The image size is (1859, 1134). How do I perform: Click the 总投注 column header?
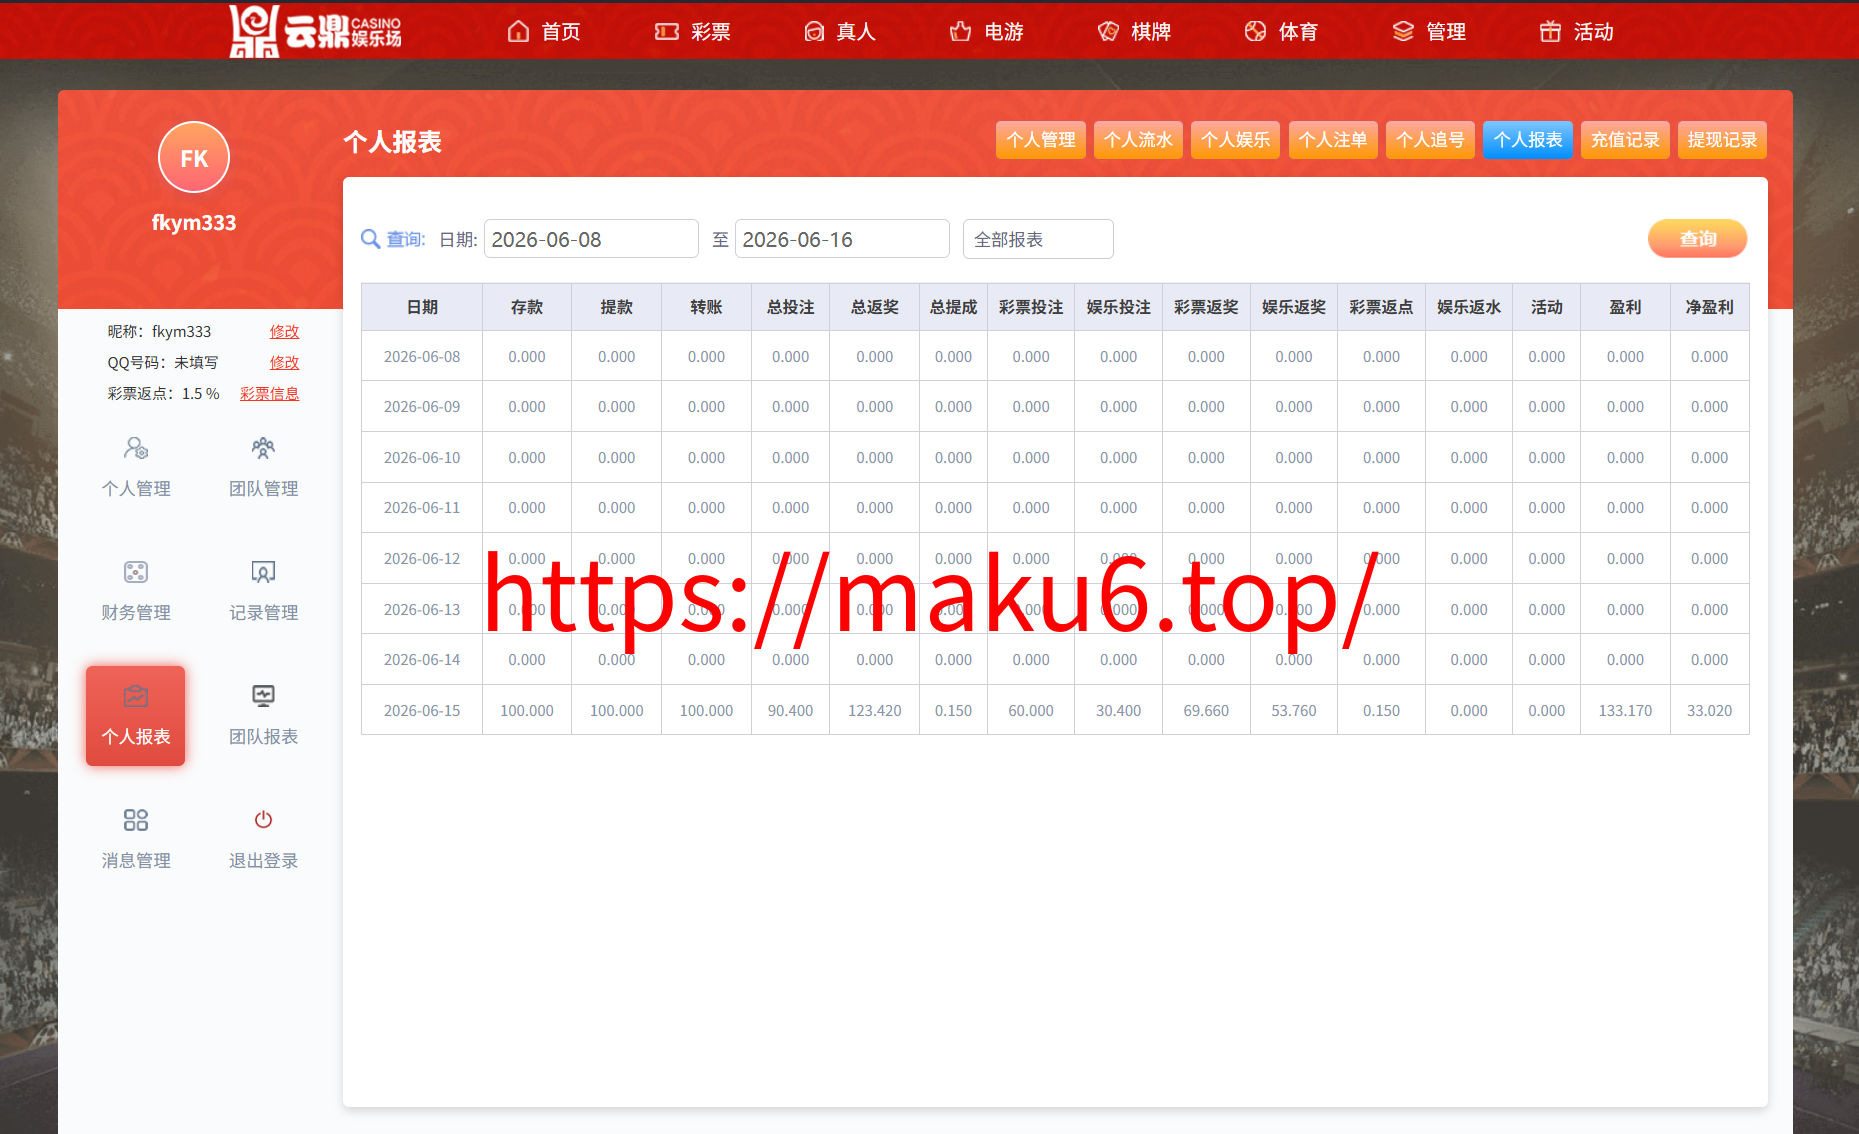coord(790,307)
